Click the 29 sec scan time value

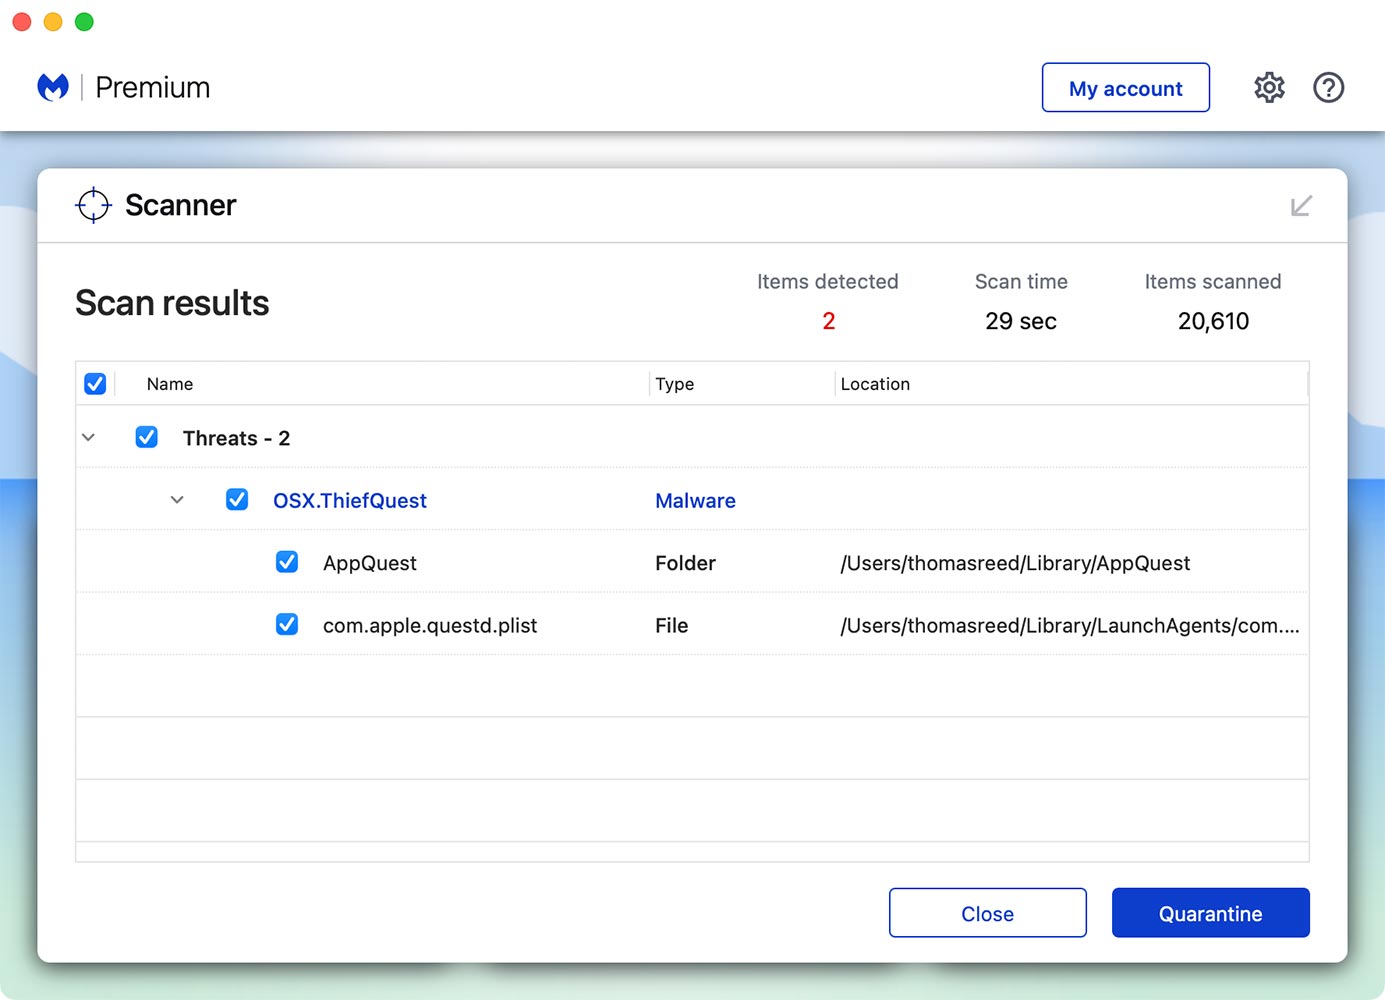click(1021, 321)
